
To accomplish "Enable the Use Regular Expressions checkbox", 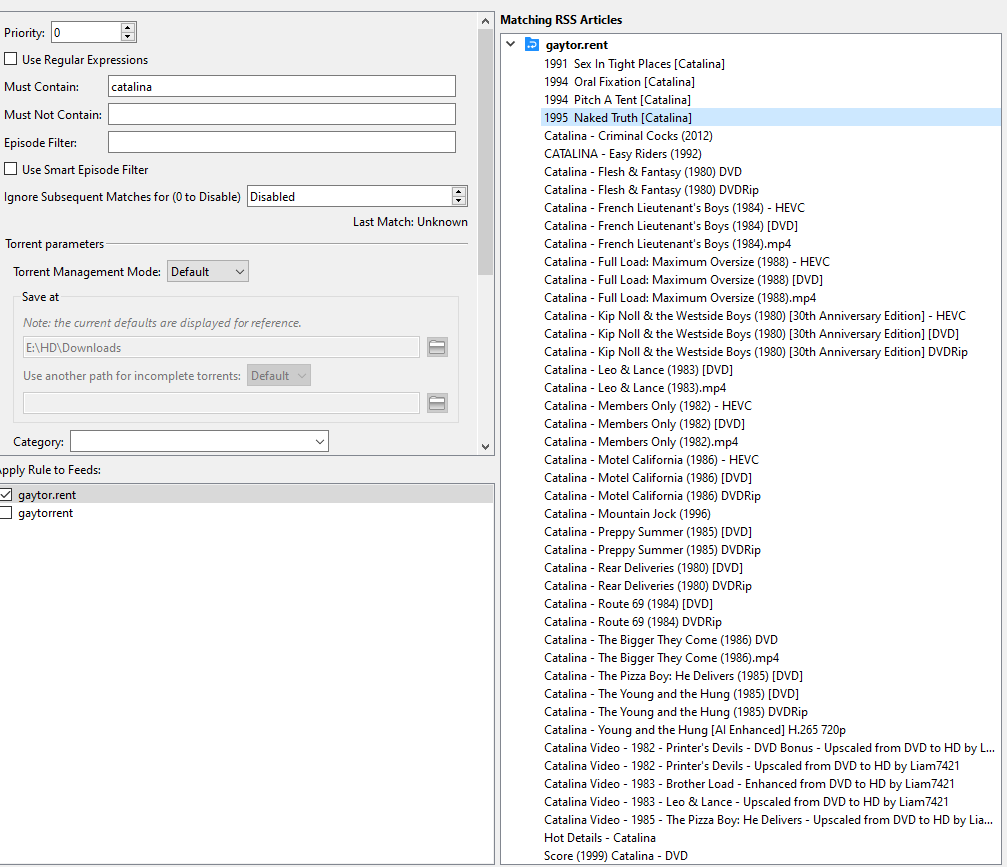I will pyautogui.click(x=11, y=60).
